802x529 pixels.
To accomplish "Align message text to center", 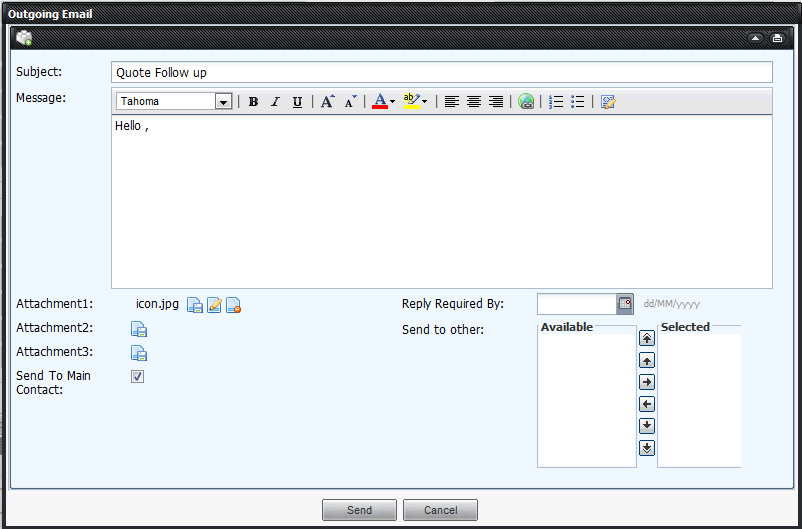I will (474, 102).
